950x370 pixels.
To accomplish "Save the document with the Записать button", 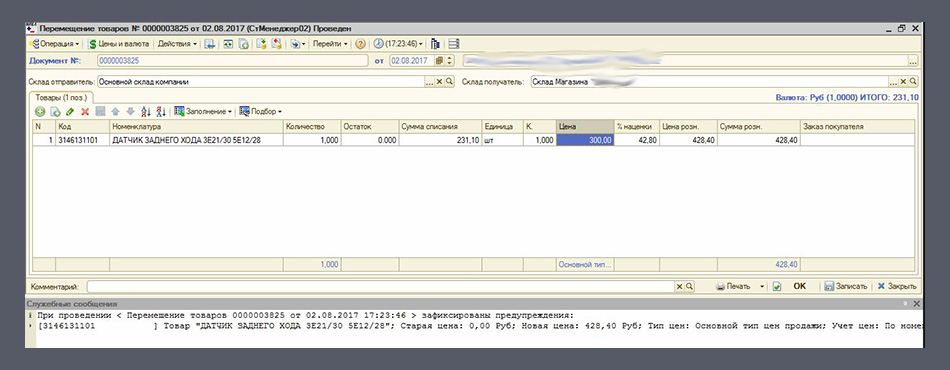I will pyautogui.click(x=846, y=286).
